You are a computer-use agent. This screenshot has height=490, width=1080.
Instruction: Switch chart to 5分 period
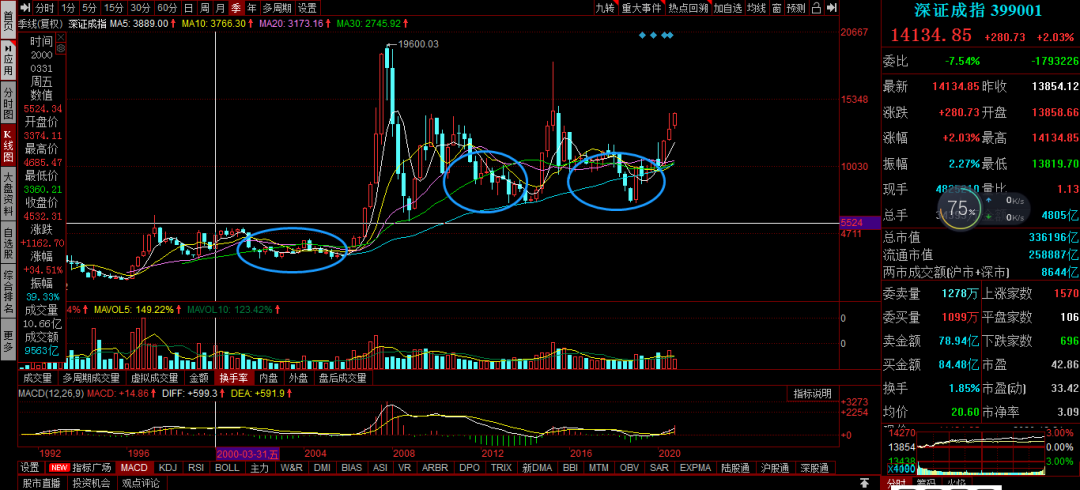click(x=90, y=8)
